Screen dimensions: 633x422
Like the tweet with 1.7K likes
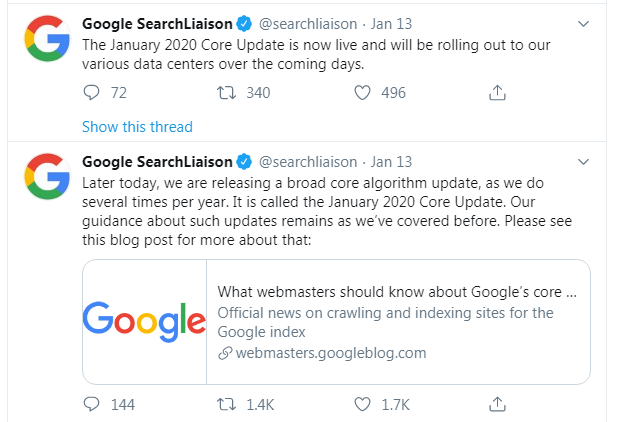(365, 405)
